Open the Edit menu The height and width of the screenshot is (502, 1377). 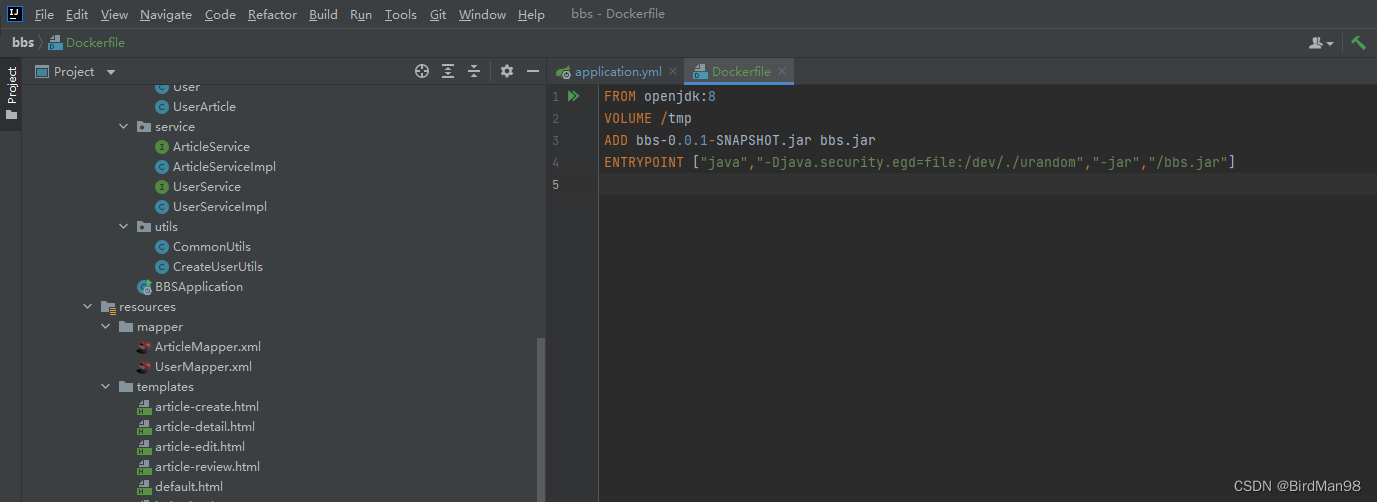pos(77,14)
